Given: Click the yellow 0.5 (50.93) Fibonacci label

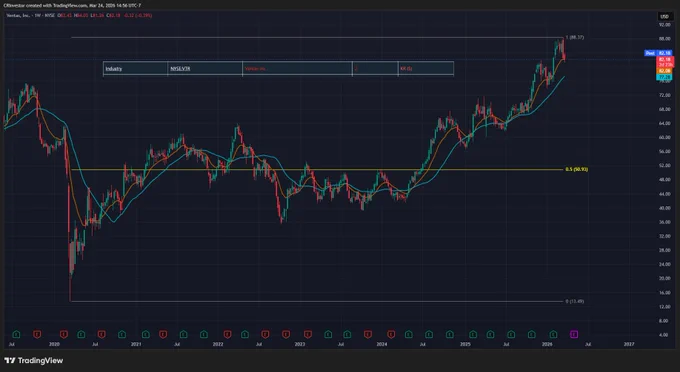Looking at the screenshot, I should point(576,169).
